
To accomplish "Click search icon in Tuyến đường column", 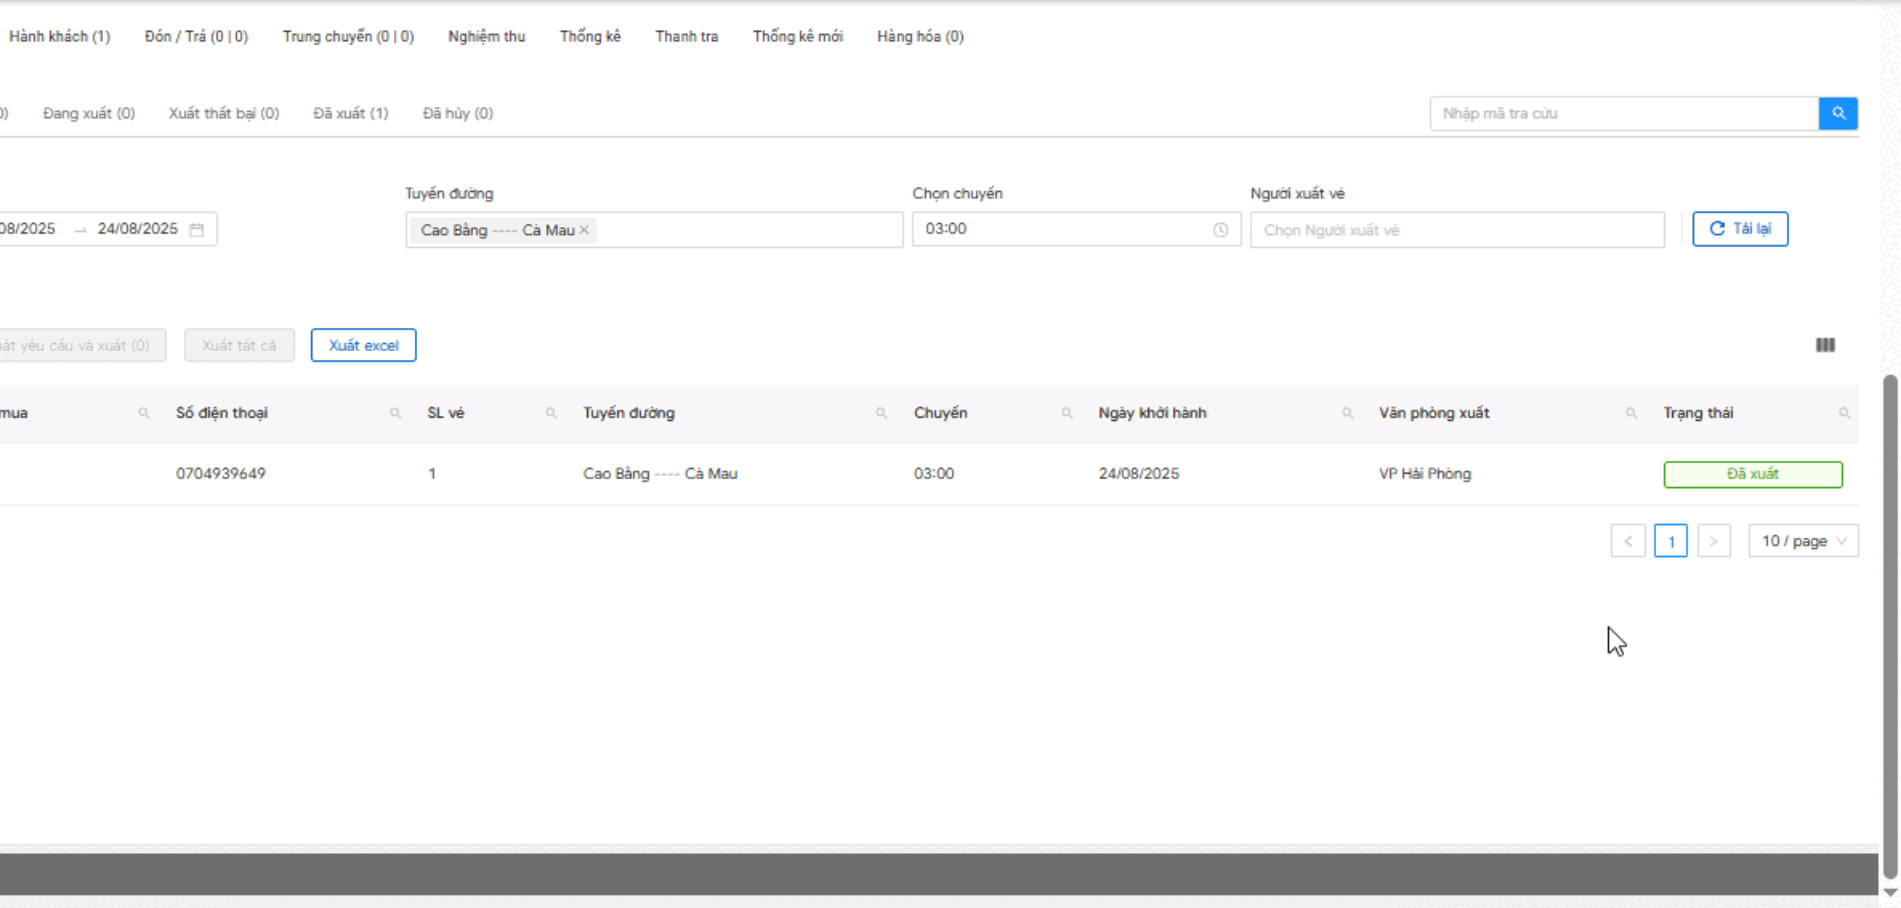I will 881,413.
